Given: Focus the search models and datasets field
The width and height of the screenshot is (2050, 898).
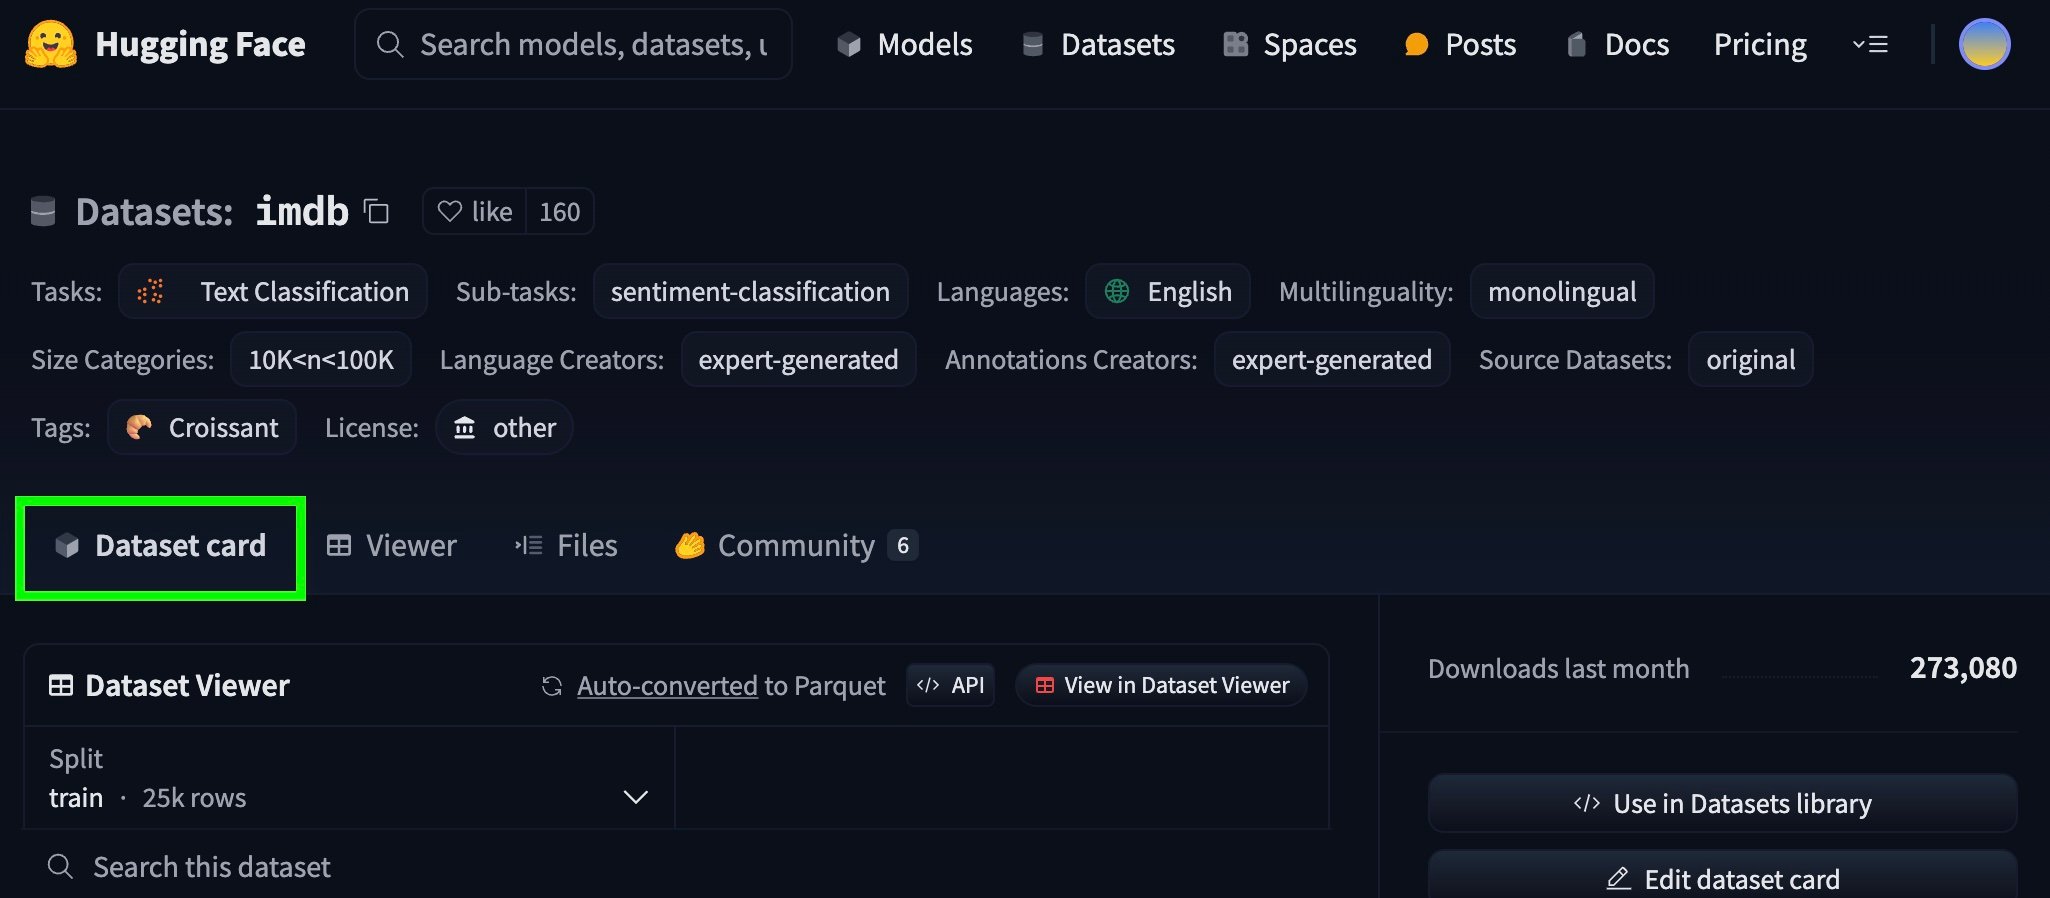Looking at the screenshot, I should coord(573,44).
